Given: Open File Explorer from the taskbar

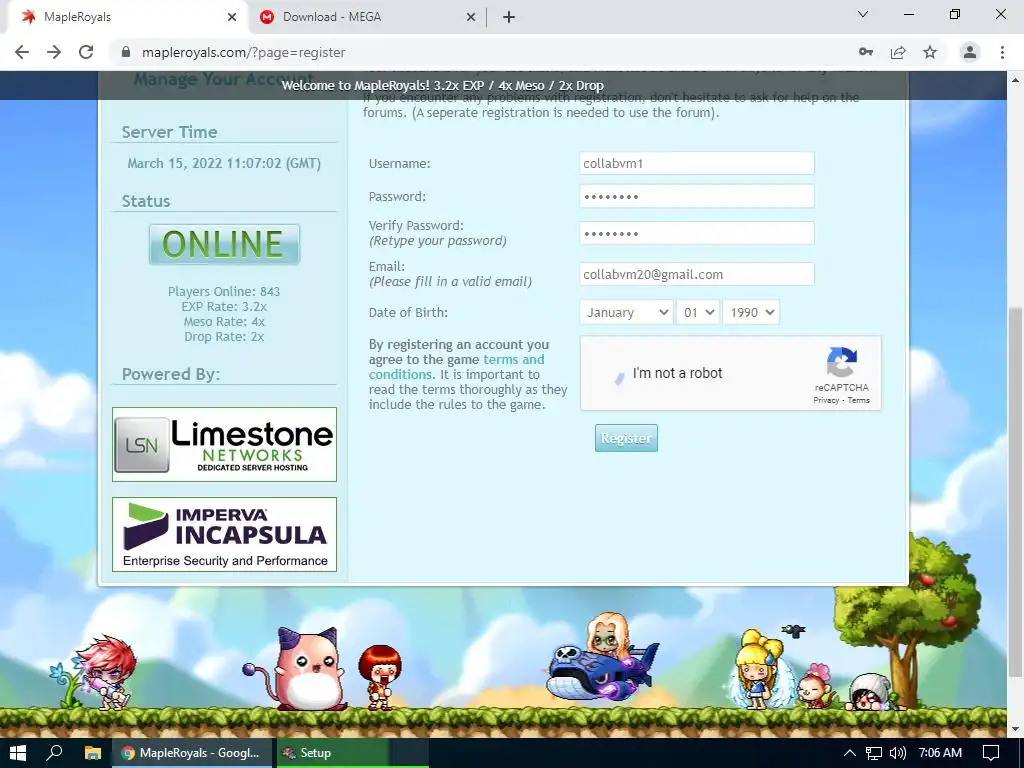Looking at the screenshot, I should click(x=92, y=753).
